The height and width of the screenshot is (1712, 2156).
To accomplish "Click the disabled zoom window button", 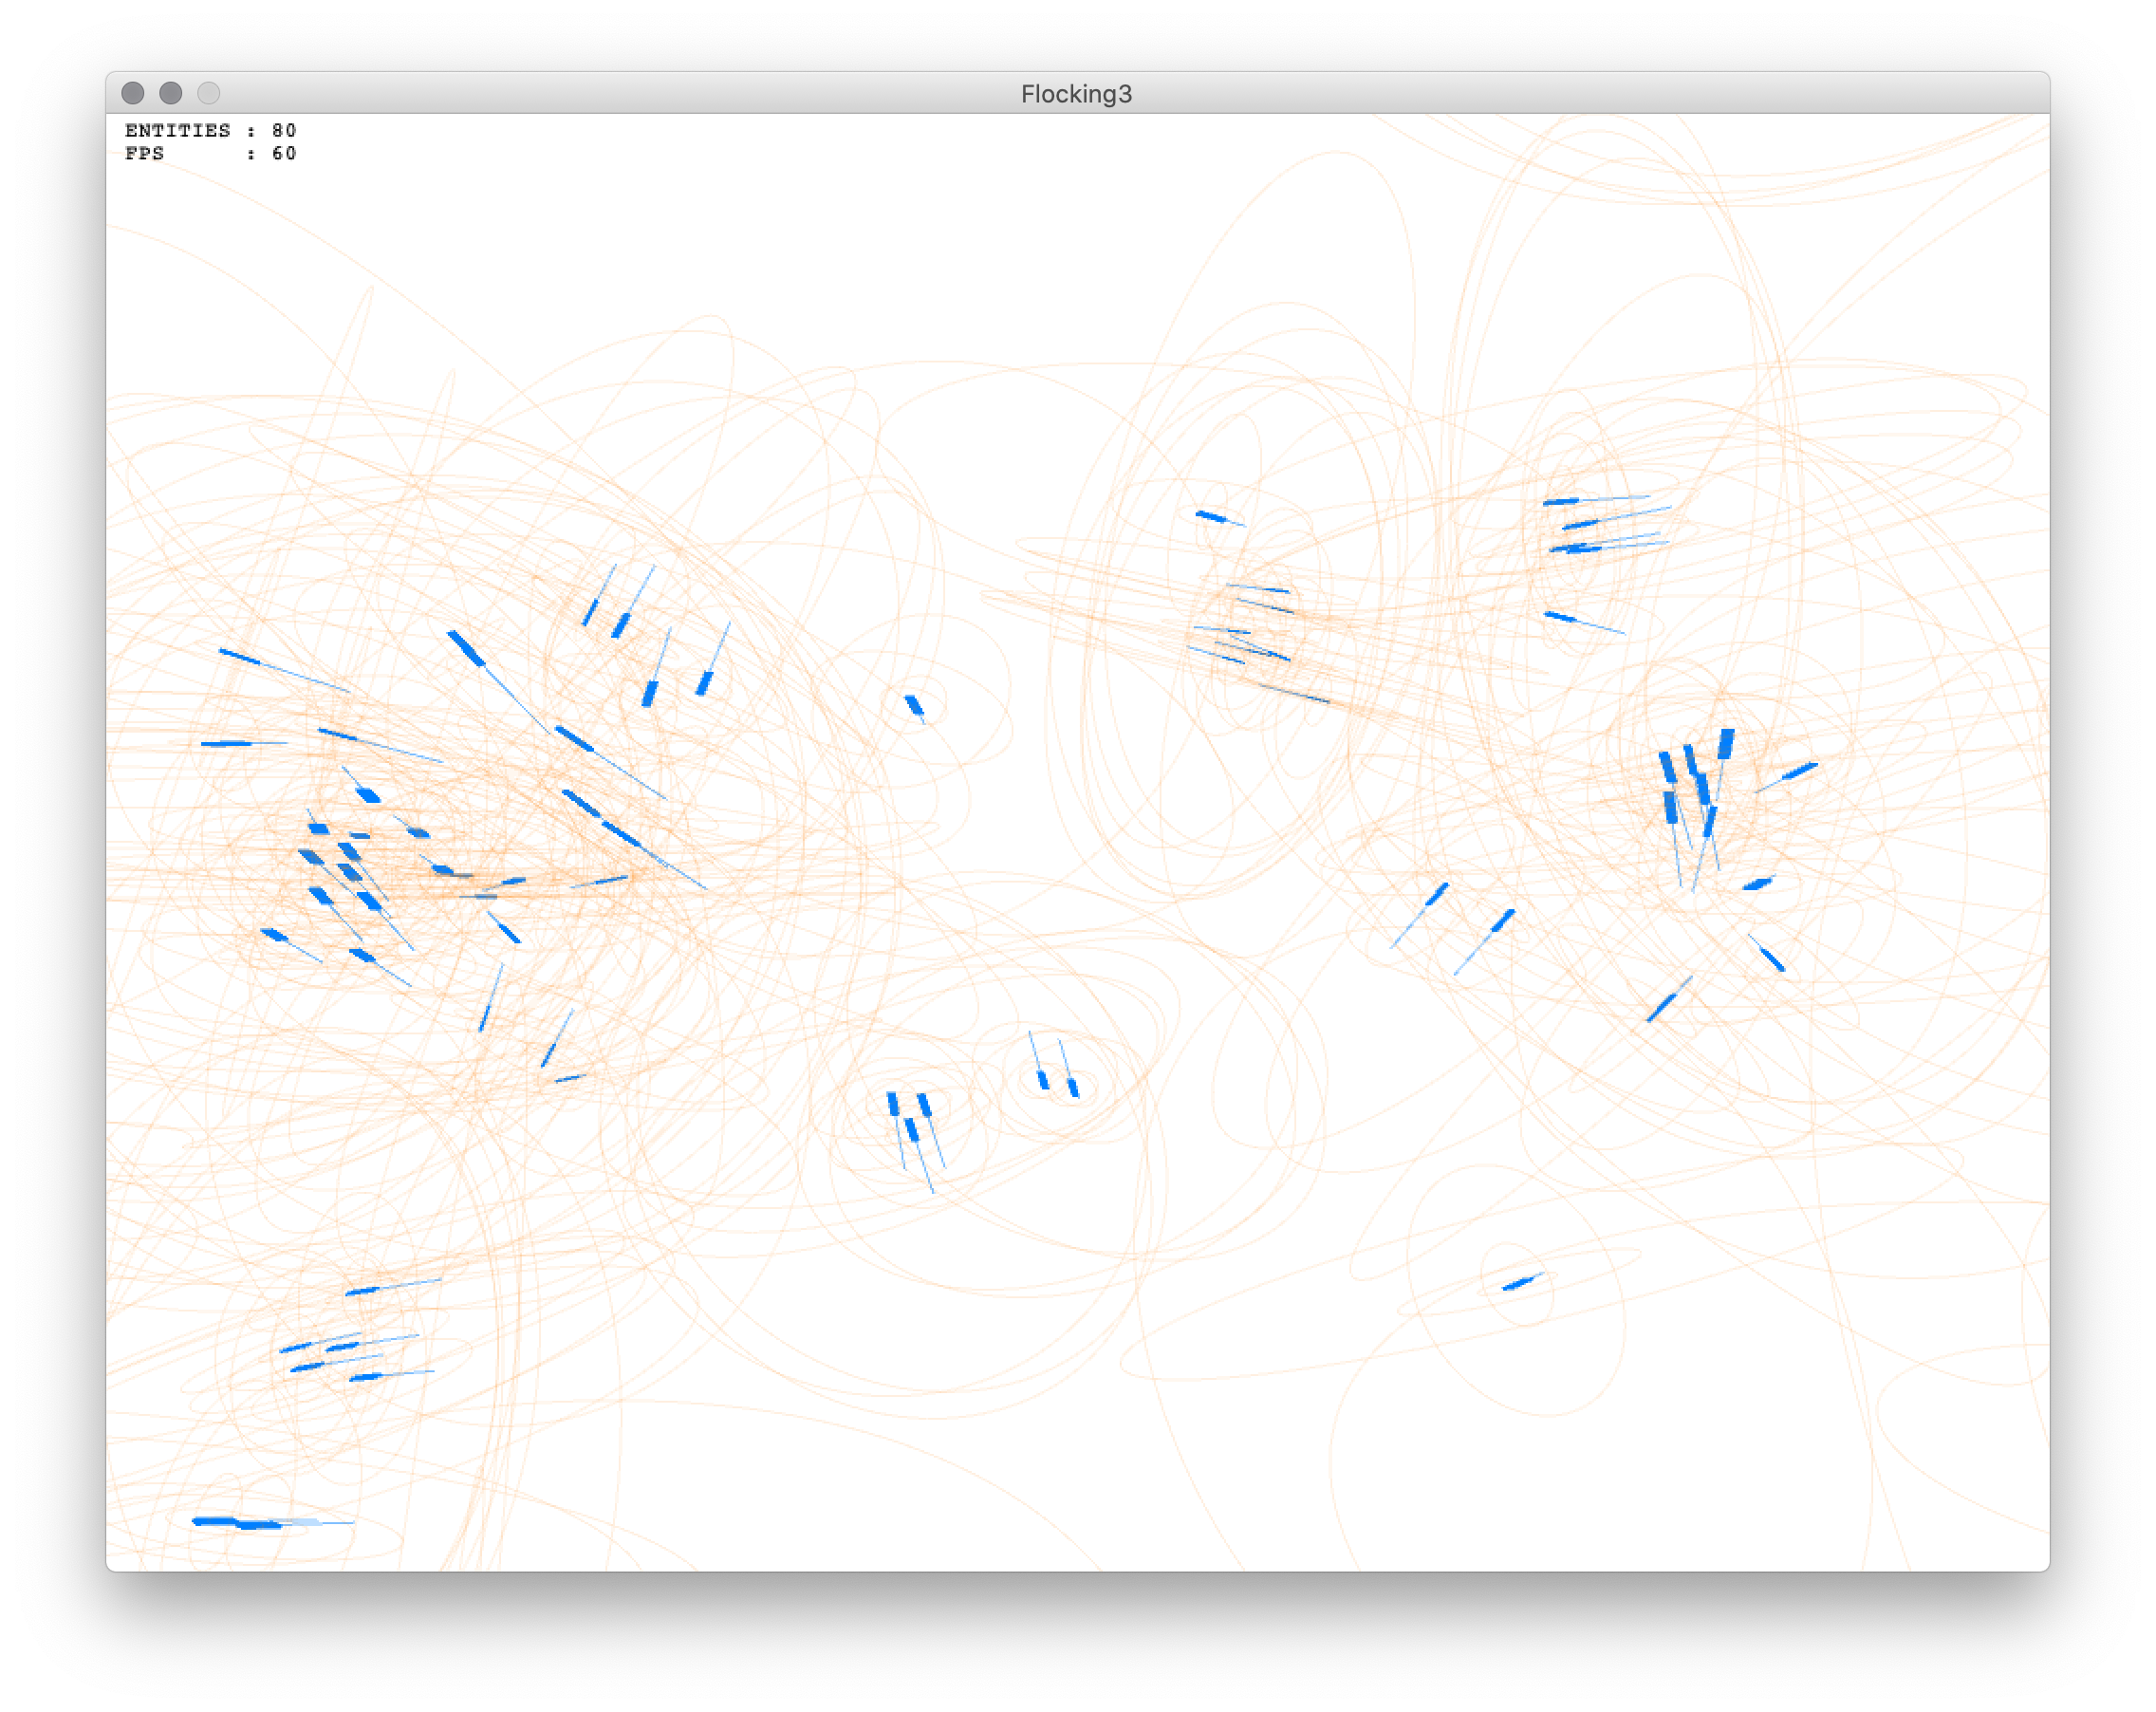I will pyautogui.click(x=209, y=93).
